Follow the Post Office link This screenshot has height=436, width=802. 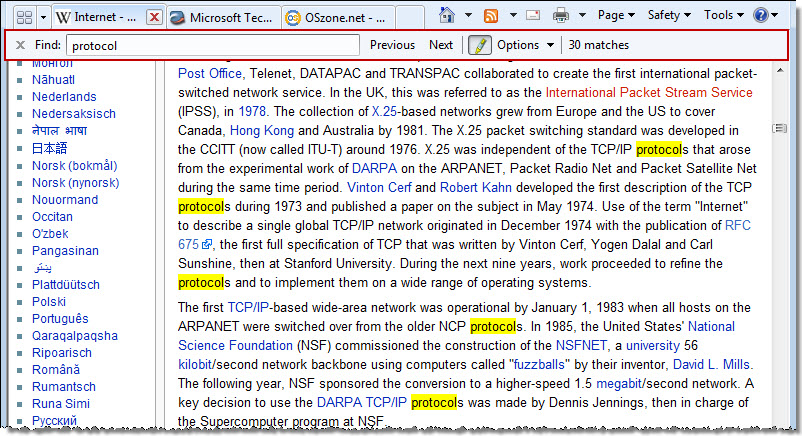coord(210,74)
